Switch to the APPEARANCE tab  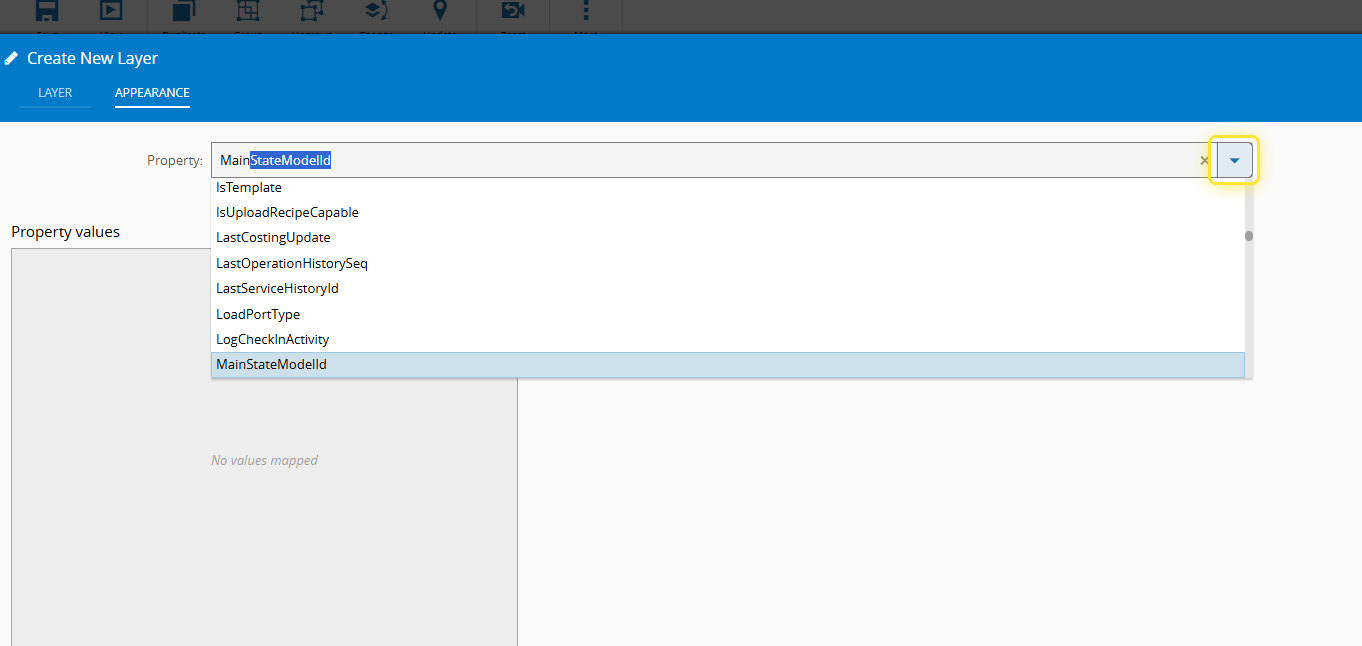tap(152, 93)
